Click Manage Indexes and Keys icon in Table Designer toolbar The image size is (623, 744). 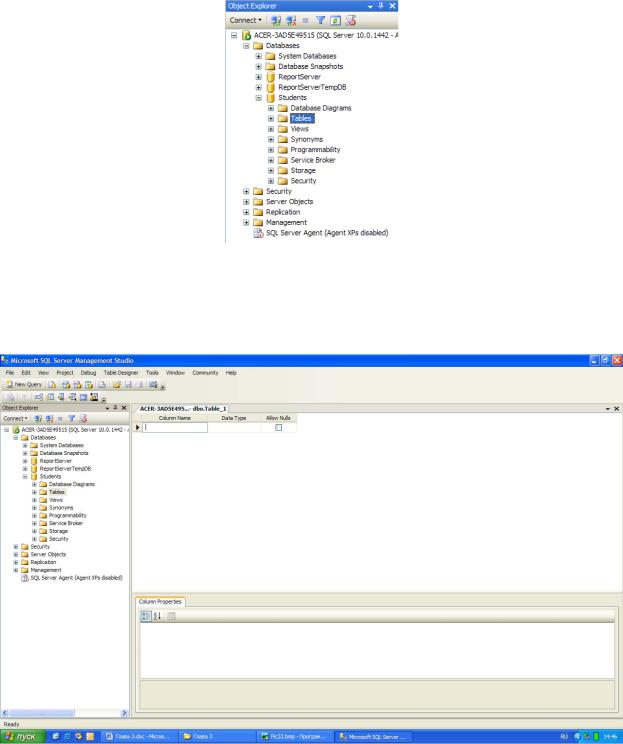coord(50,397)
